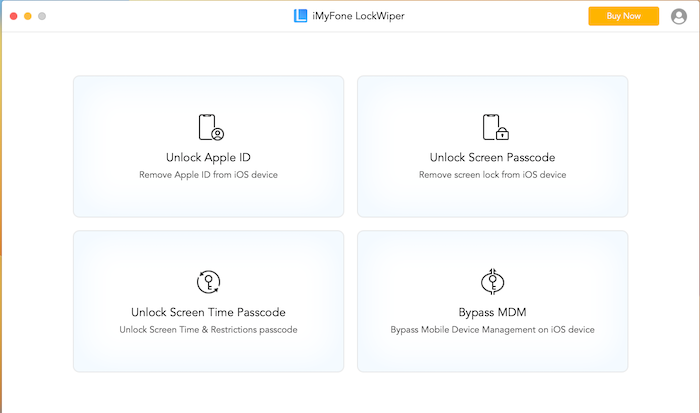Click the Buy Now button

coord(623,16)
